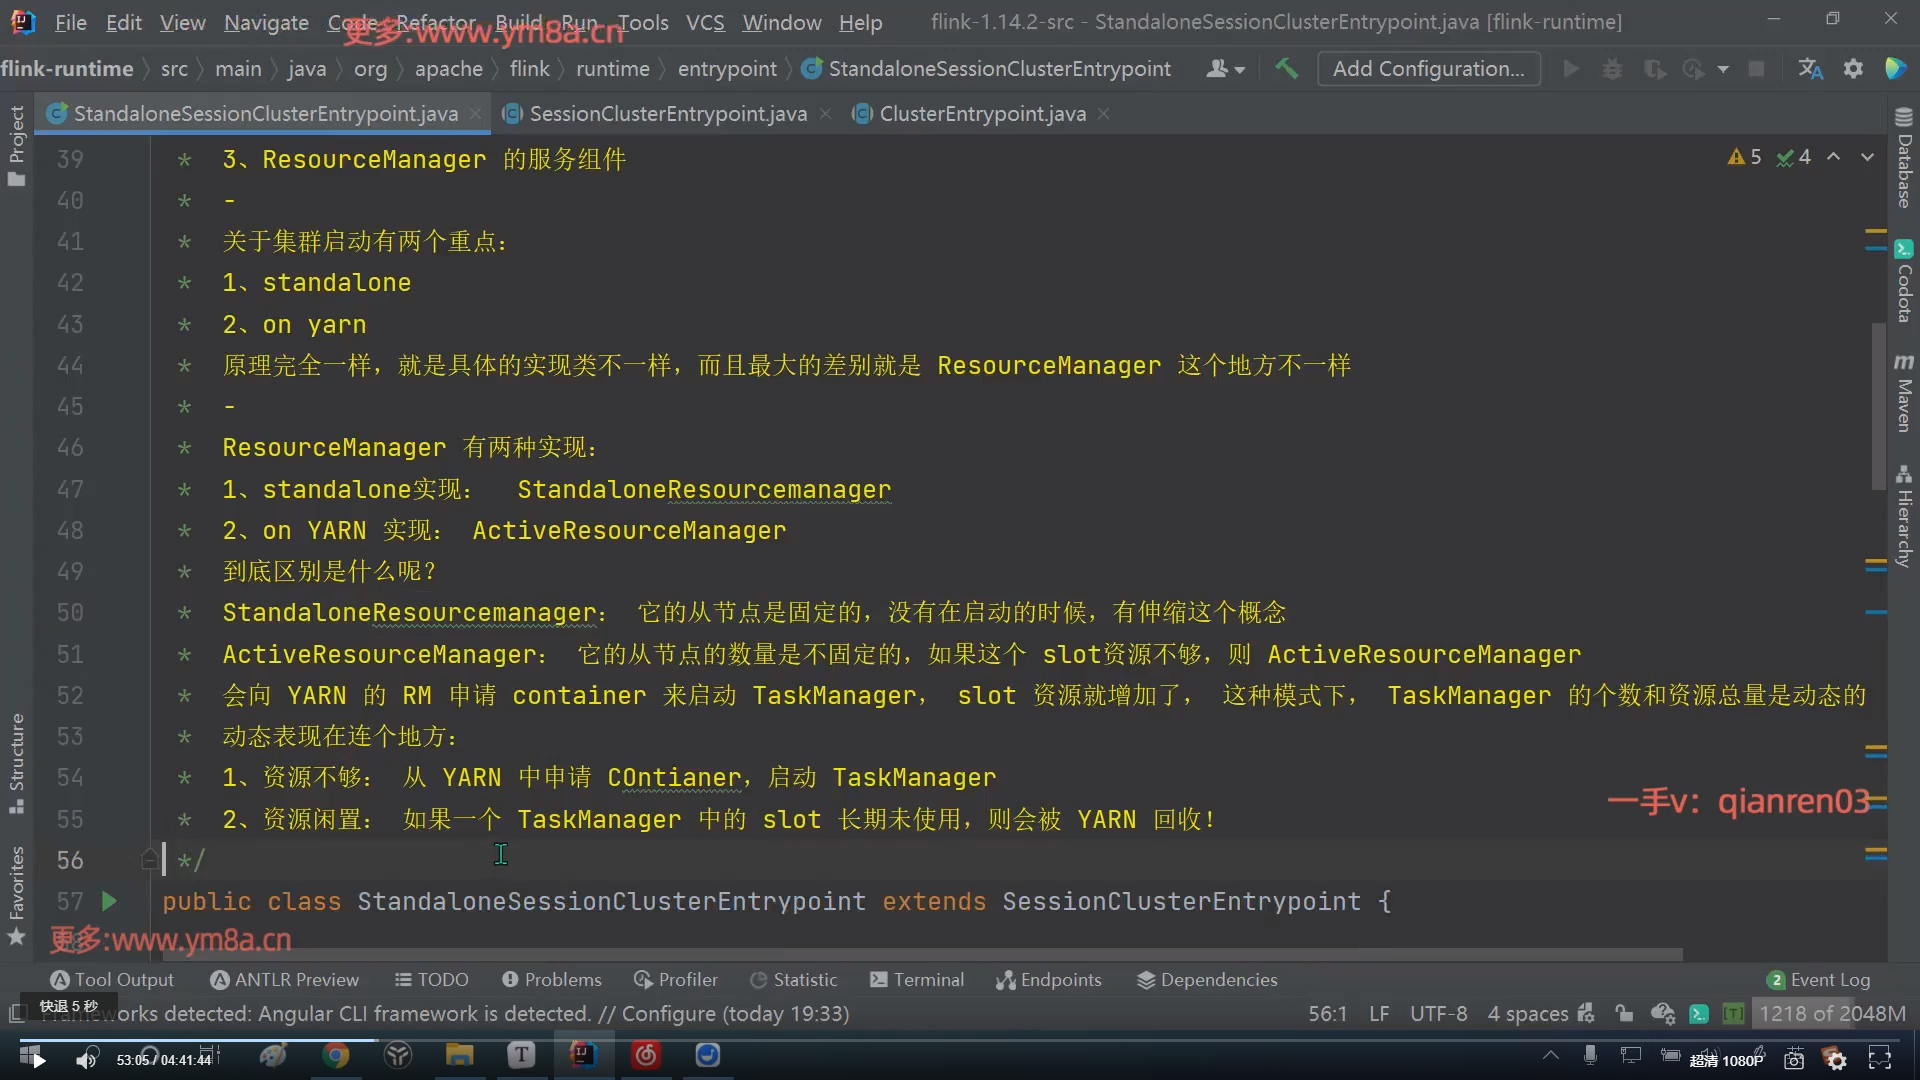Expand the user account dropdown
This screenshot has width=1920, height=1080.
(1225, 68)
